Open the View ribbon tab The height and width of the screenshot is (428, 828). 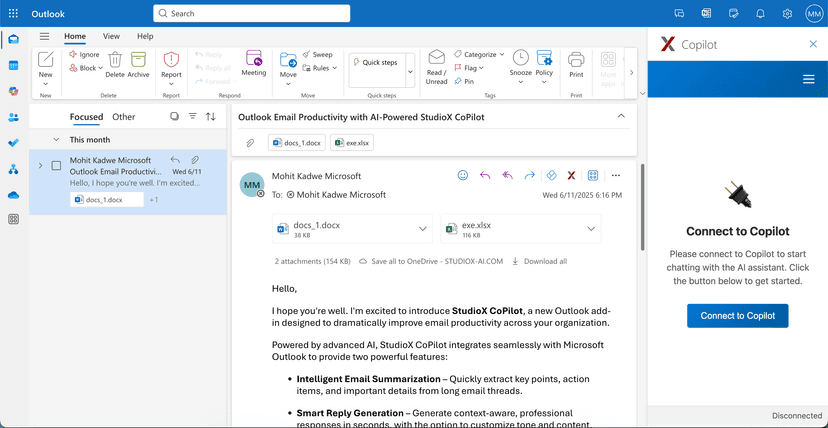[111, 36]
